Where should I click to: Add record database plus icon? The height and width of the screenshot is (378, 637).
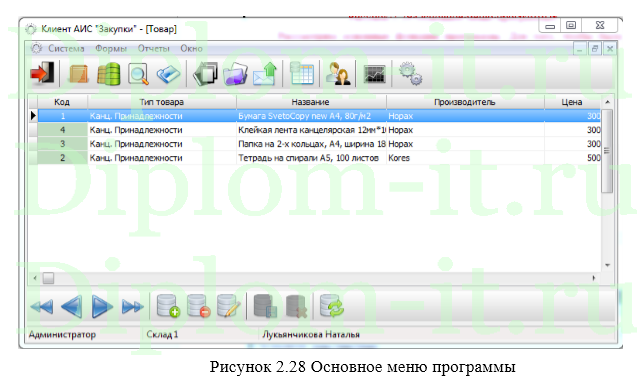click(x=168, y=306)
